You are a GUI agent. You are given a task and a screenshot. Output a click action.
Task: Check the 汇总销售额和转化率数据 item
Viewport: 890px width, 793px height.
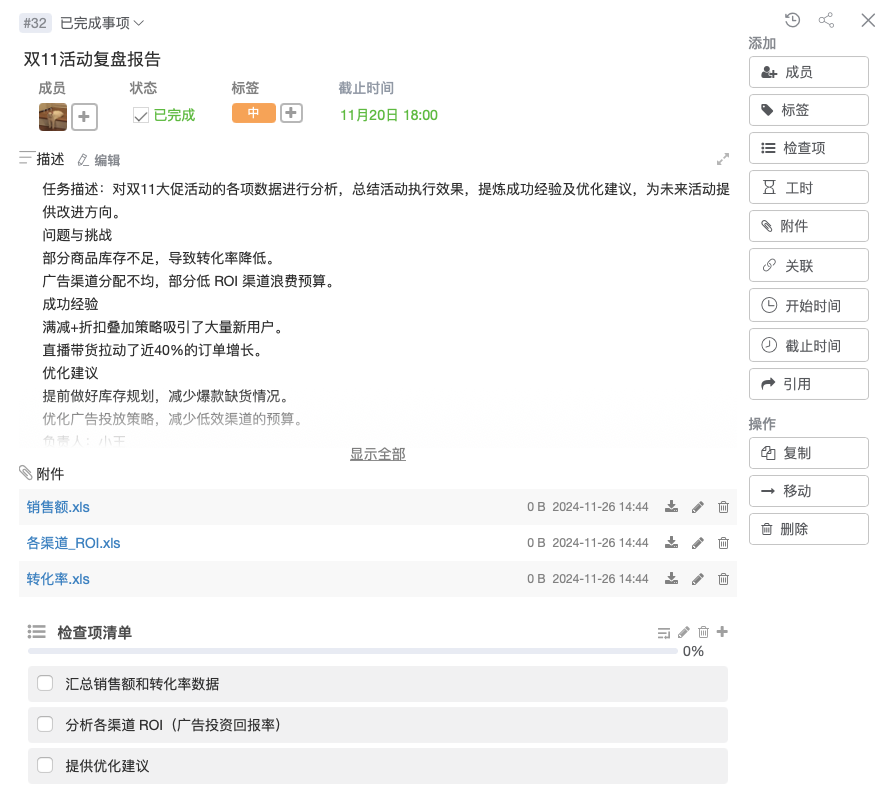tap(45, 684)
